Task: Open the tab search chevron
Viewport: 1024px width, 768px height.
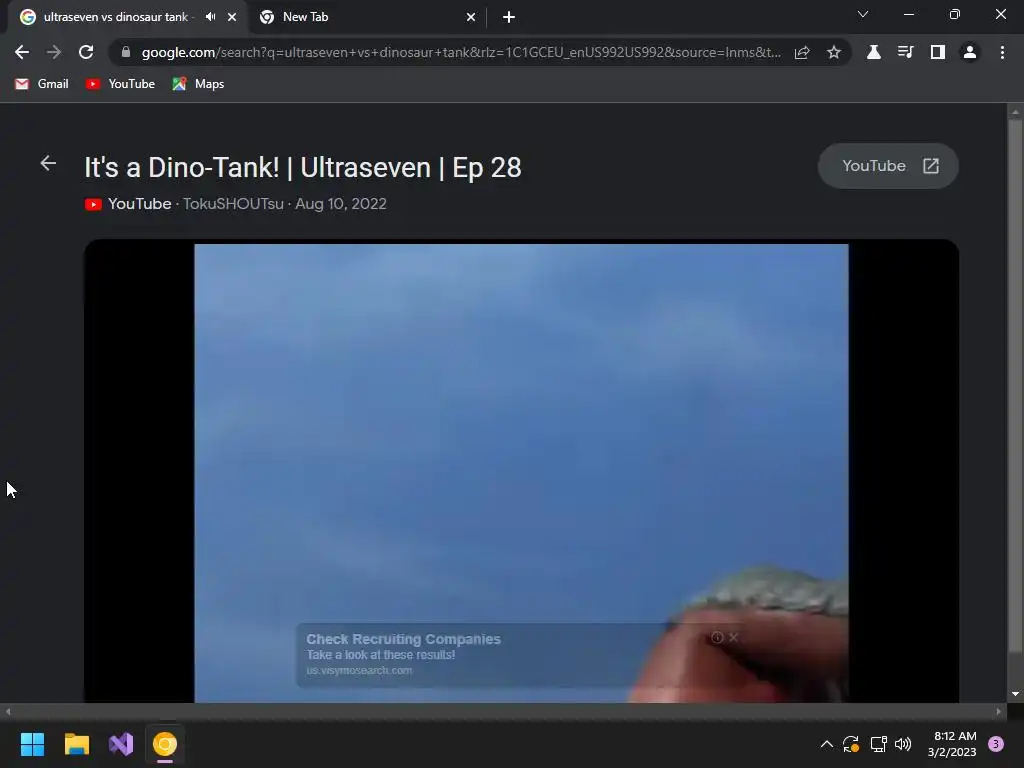Action: (863, 14)
